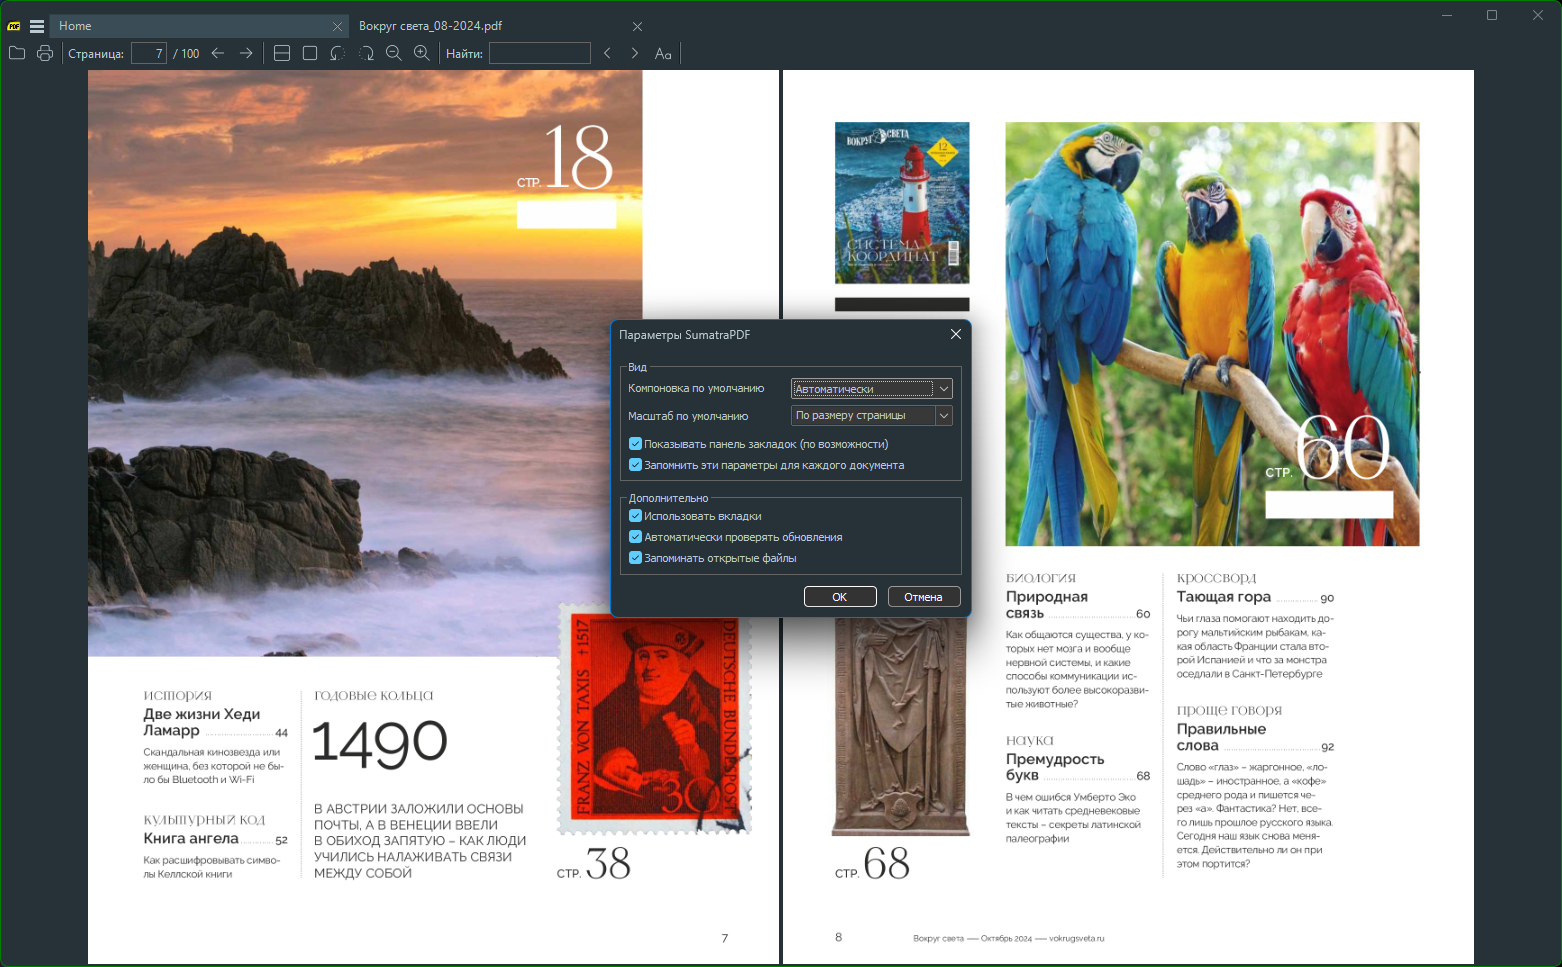Click the Отмена button
The height and width of the screenshot is (967, 1562).
(x=923, y=597)
